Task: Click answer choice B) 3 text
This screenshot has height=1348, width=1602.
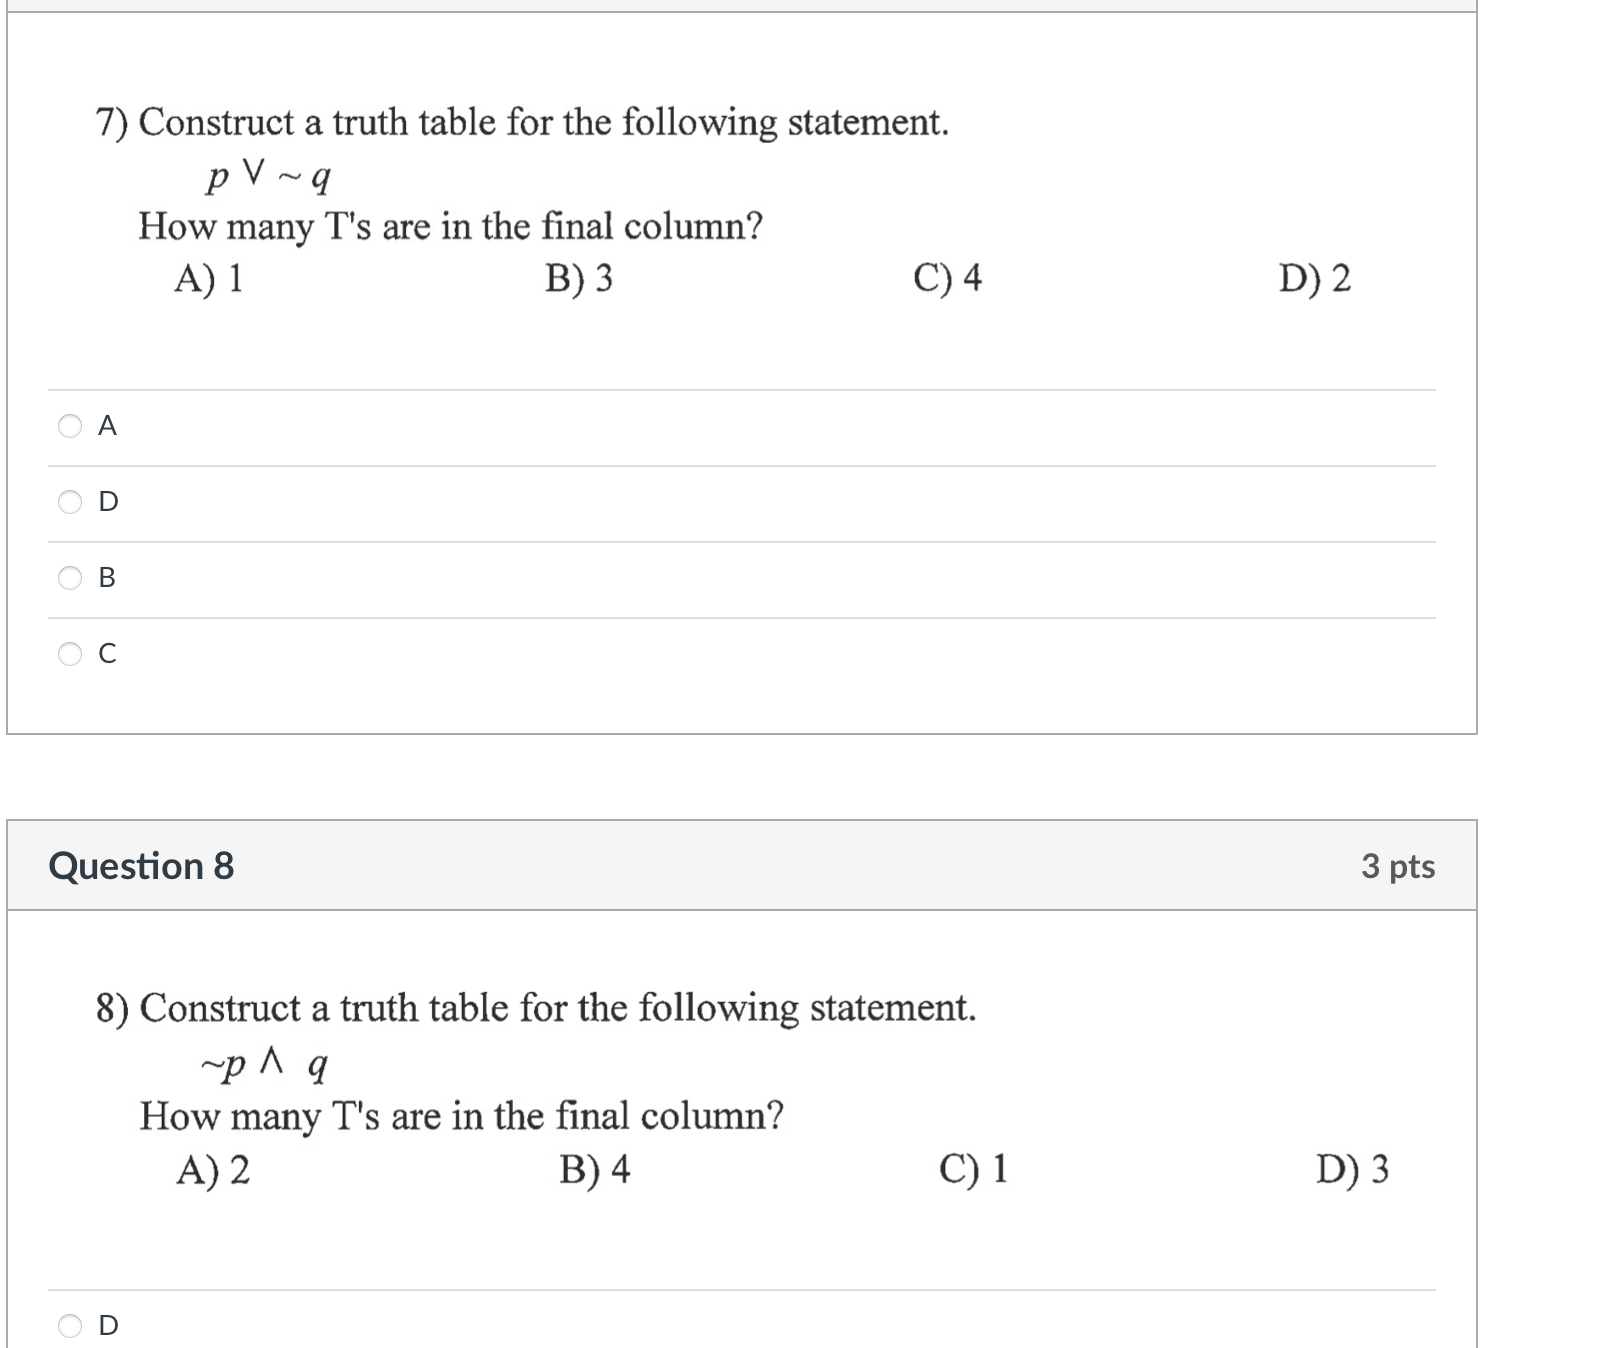Action: coord(582,280)
